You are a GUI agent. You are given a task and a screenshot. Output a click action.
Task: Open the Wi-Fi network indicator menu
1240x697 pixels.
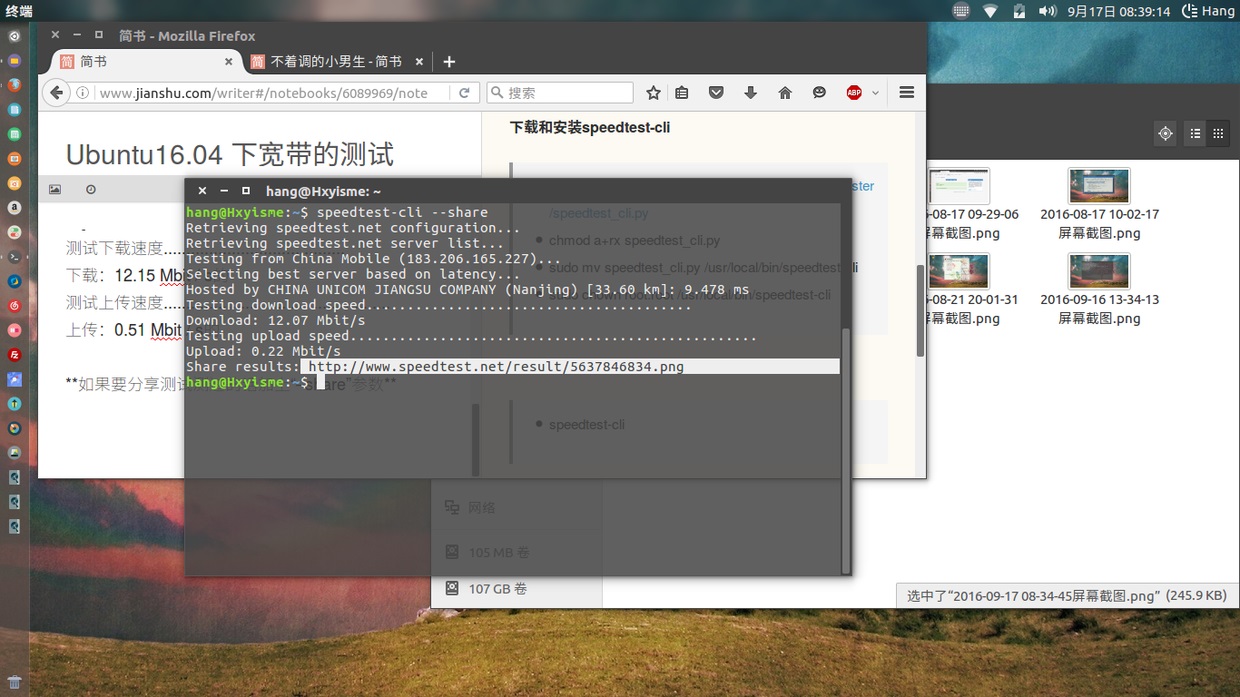pos(990,11)
